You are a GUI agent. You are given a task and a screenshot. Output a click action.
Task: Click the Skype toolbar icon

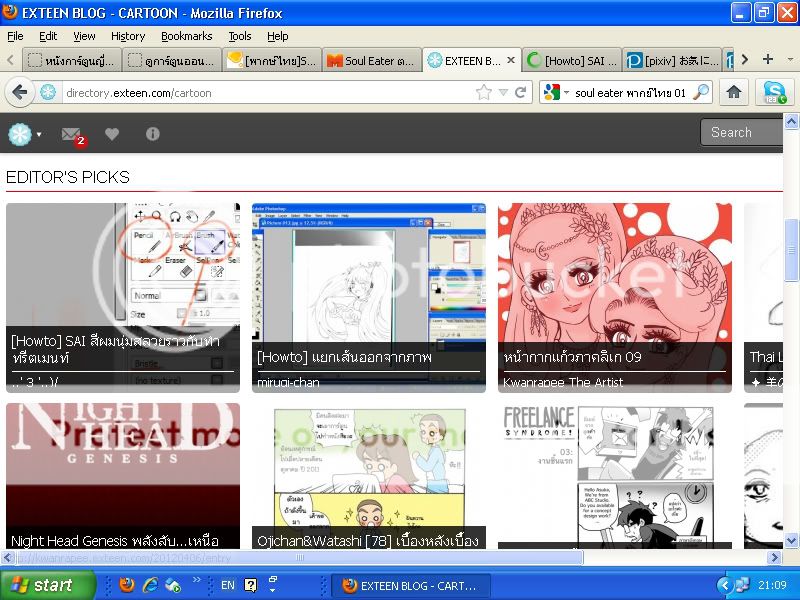774,92
